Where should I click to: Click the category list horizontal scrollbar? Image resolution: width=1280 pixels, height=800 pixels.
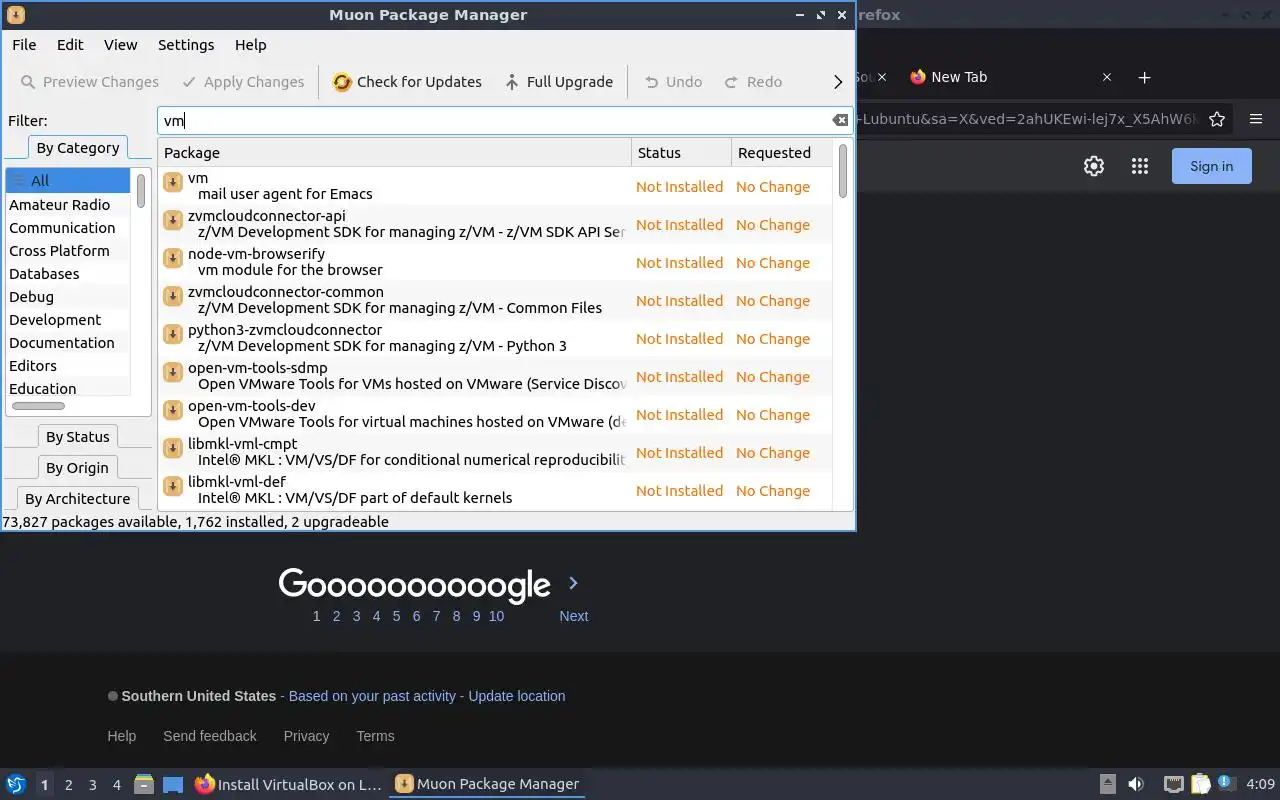[38, 406]
